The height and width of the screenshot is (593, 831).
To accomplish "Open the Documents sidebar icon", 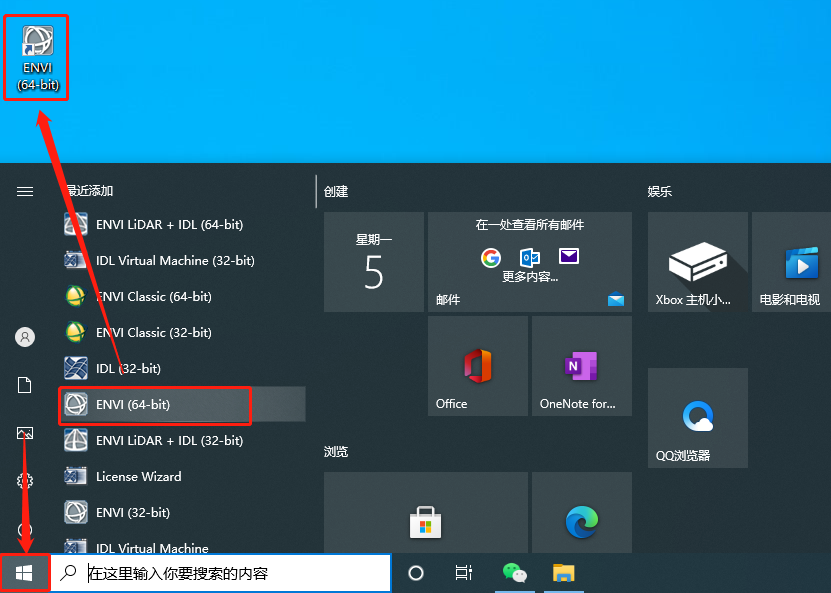I will (25, 385).
